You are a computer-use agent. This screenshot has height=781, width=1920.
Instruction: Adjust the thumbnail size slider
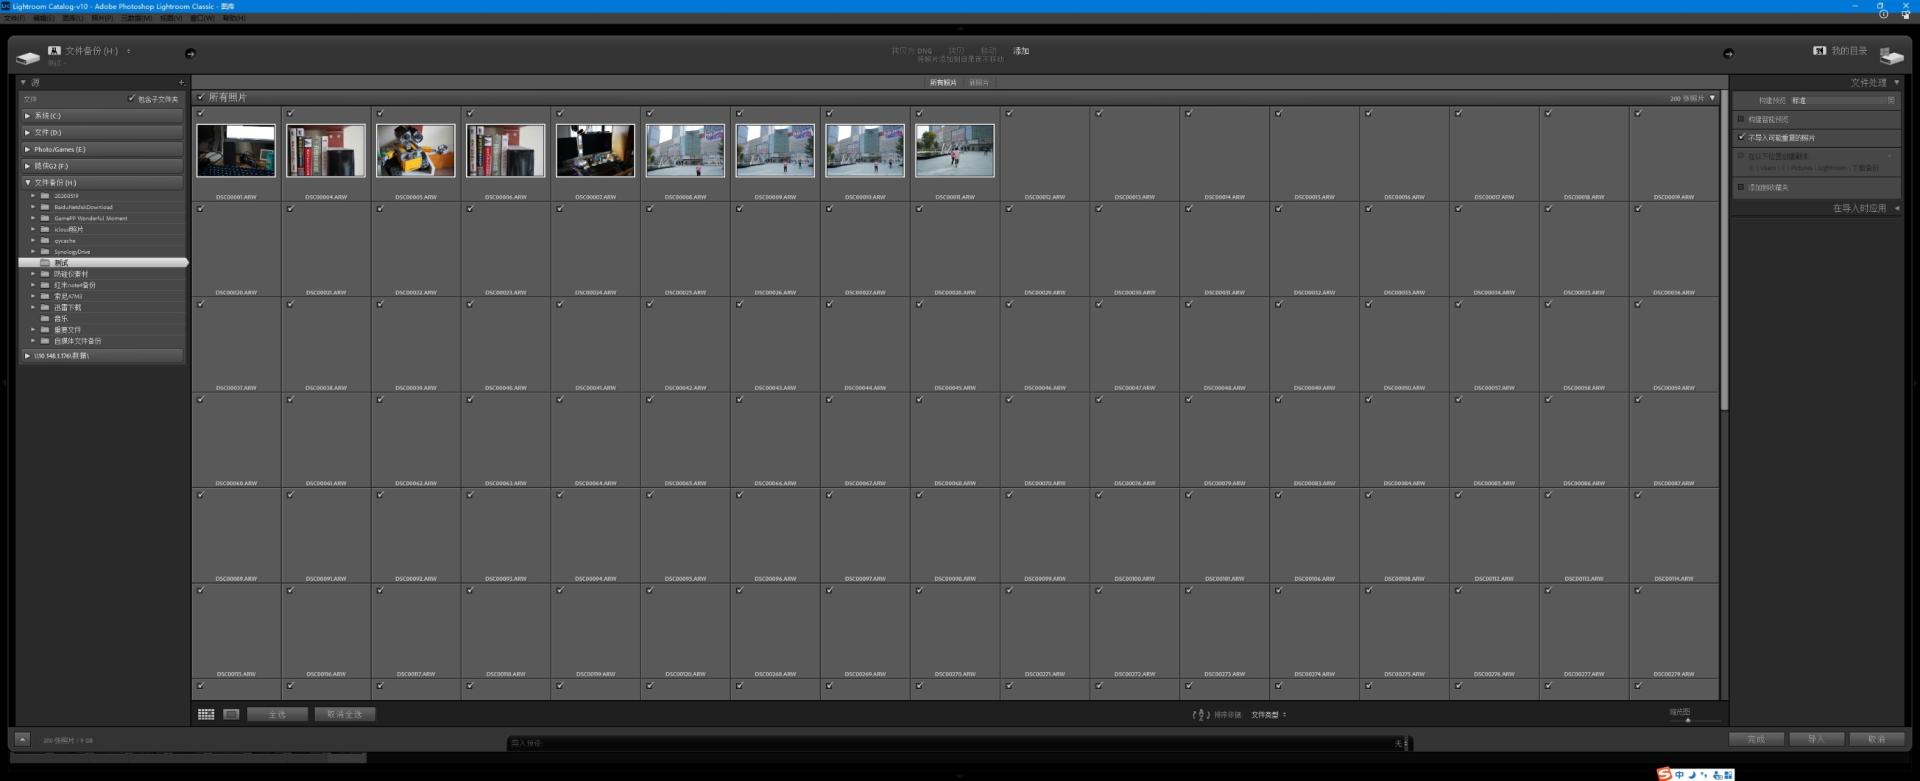coord(1688,720)
